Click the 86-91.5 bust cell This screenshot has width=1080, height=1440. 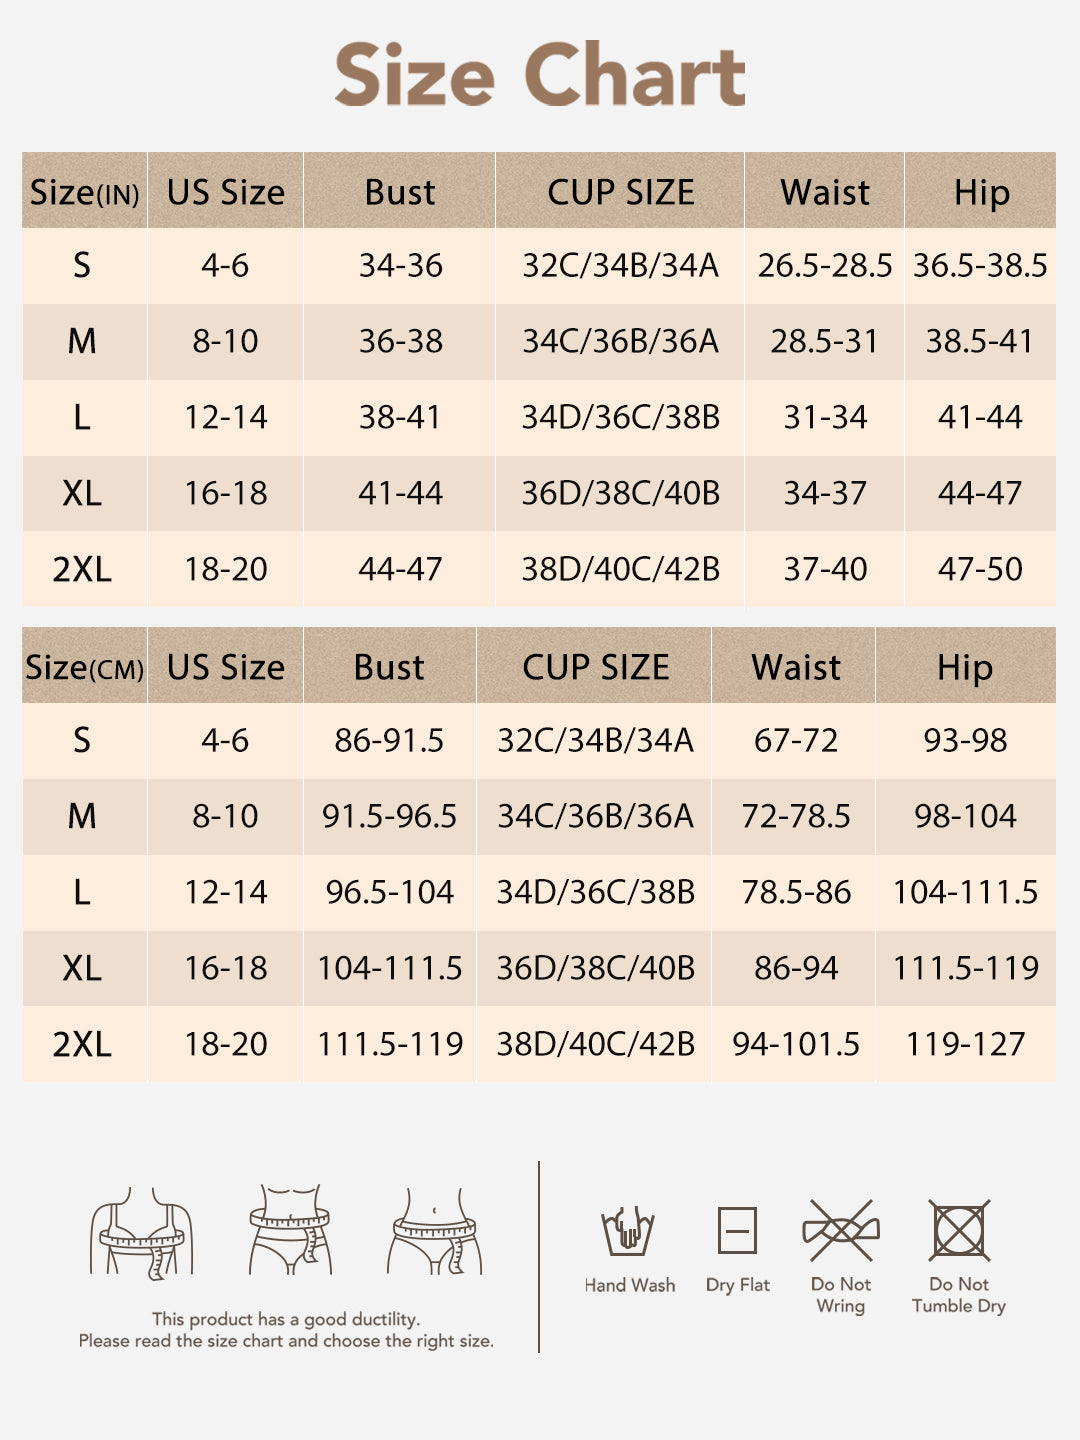(389, 740)
